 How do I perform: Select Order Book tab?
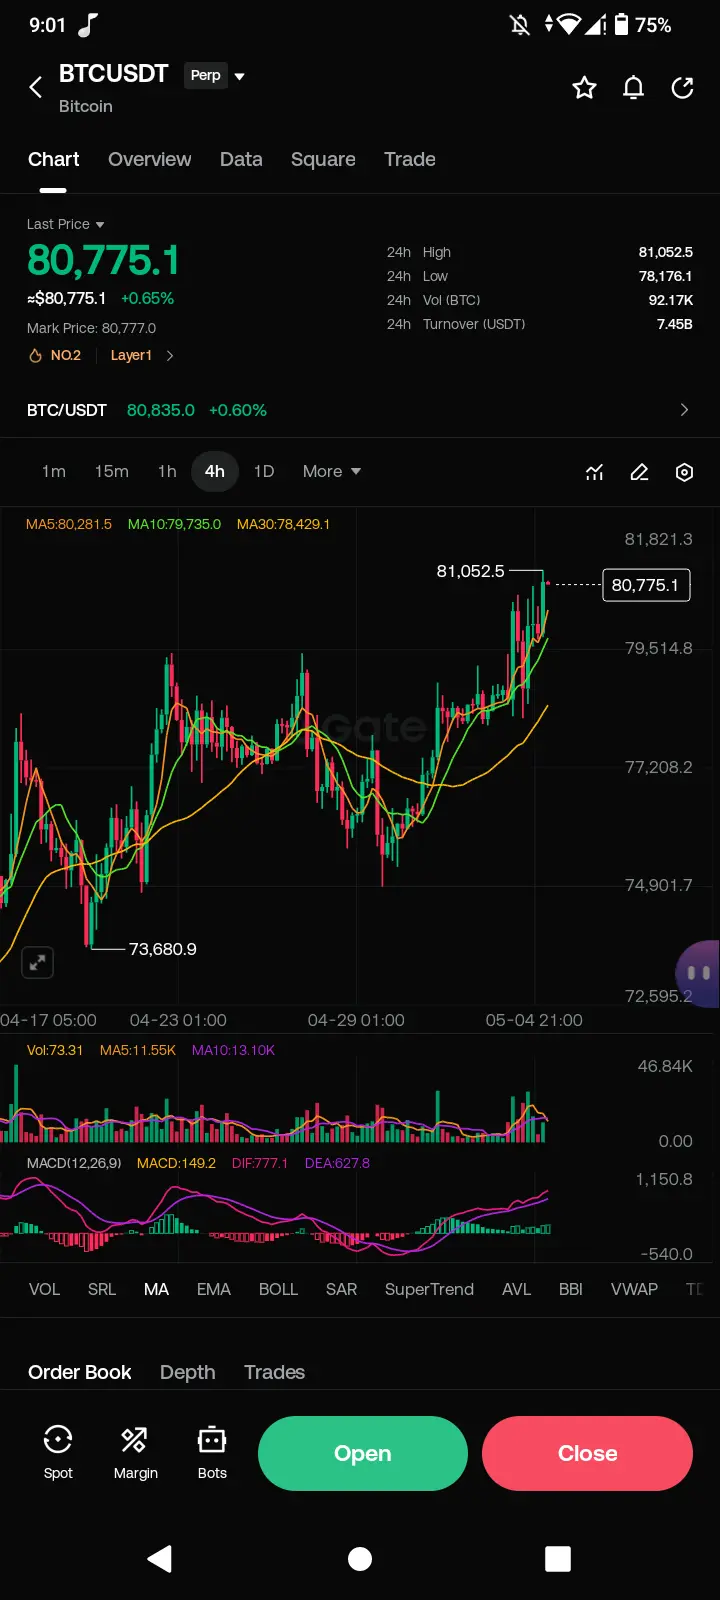[80, 1372]
